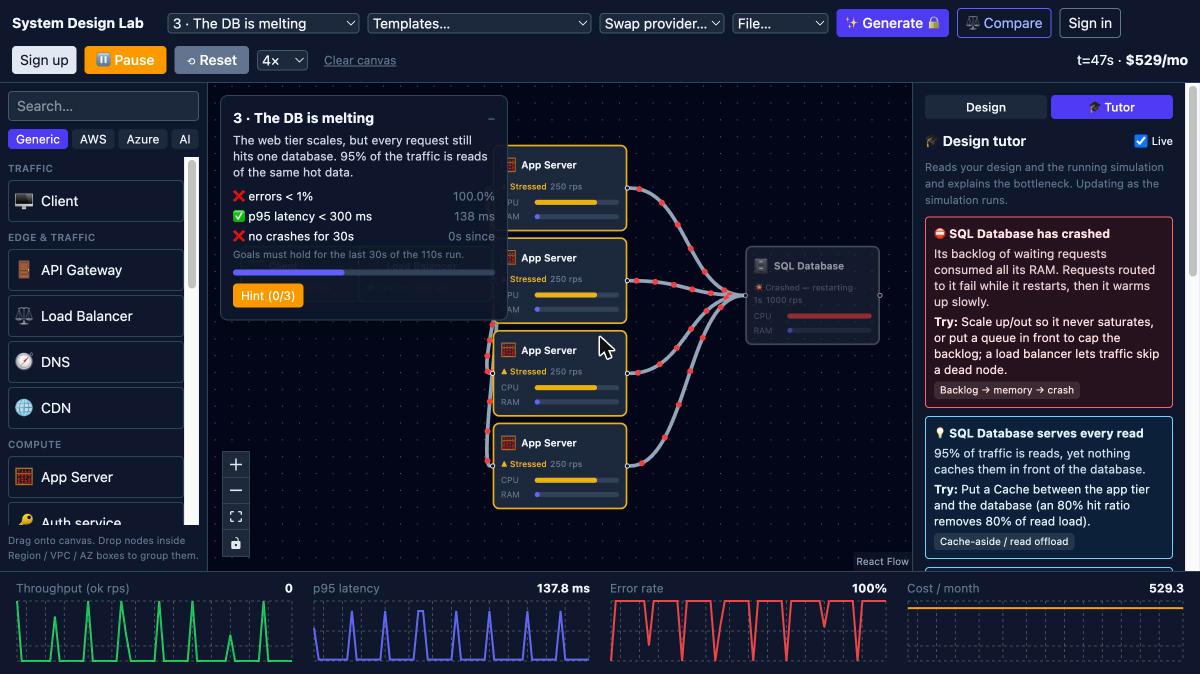Click the first App Server CPU usage bar
Screen dimensions: 1200x674
tap(577, 202)
